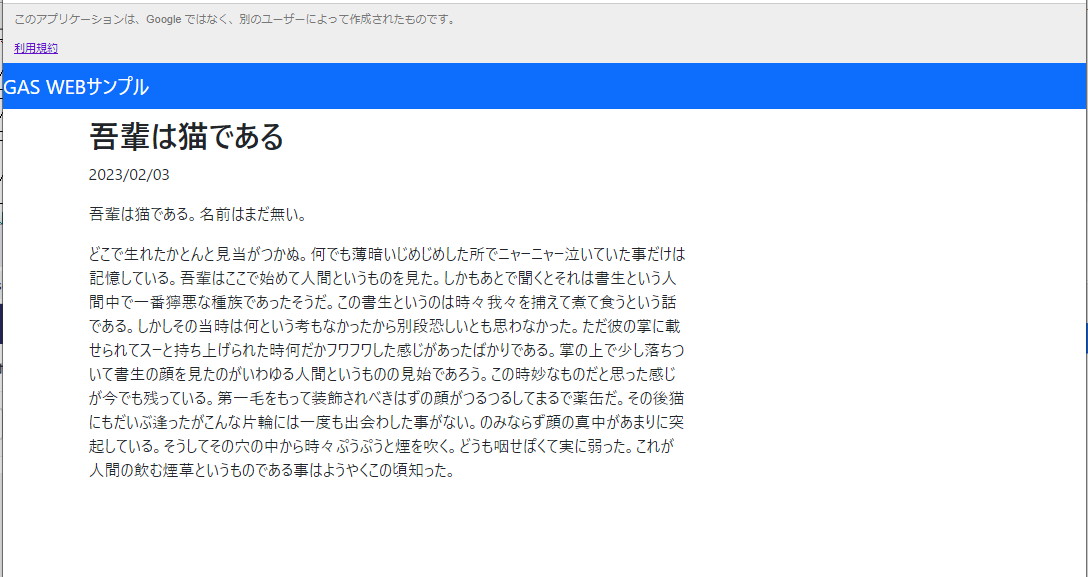
Task: Click the sentence 吾輩は猫である。名前はまだ無い。
Action: pyautogui.click(x=198, y=215)
